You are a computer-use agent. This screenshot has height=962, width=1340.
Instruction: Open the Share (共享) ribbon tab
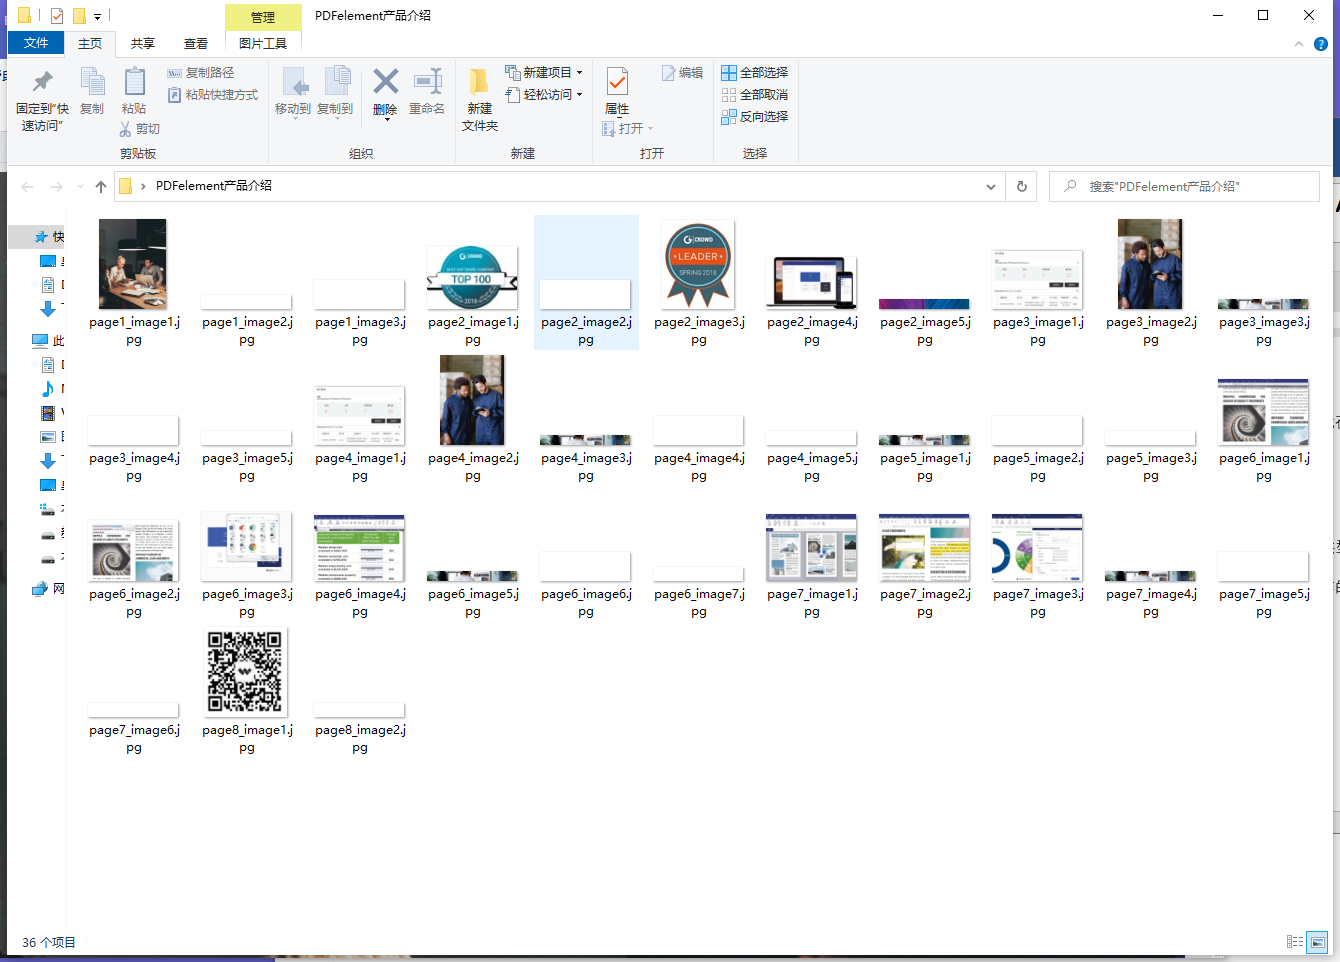(x=143, y=44)
